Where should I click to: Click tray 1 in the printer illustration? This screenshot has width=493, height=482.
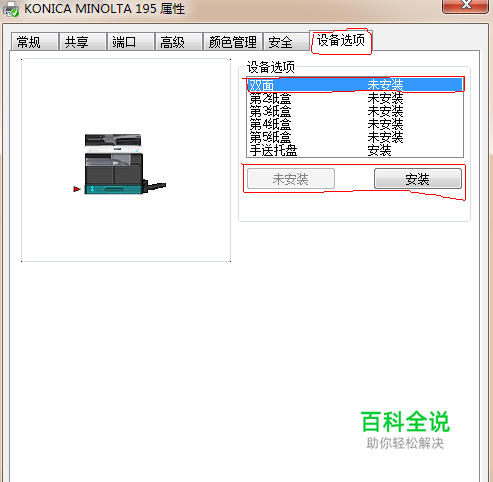[x=113, y=189]
